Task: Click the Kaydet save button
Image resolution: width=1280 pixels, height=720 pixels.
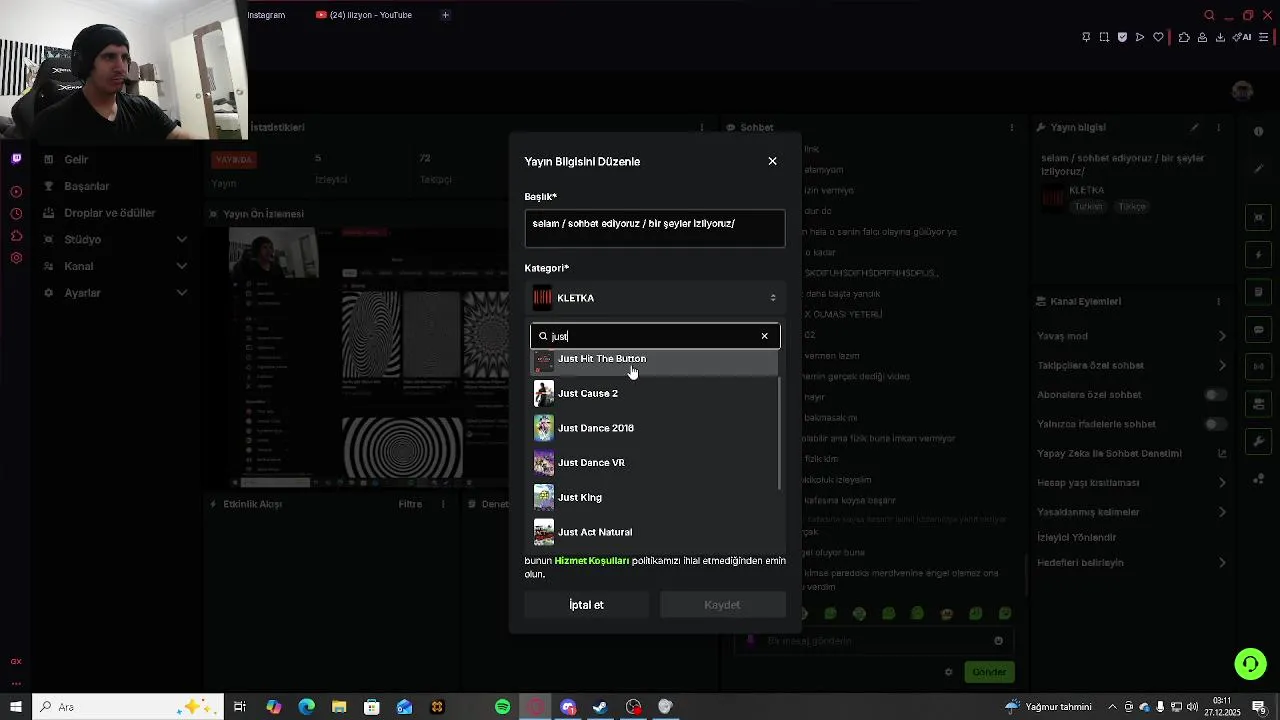Action: pyautogui.click(x=722, y=605)
